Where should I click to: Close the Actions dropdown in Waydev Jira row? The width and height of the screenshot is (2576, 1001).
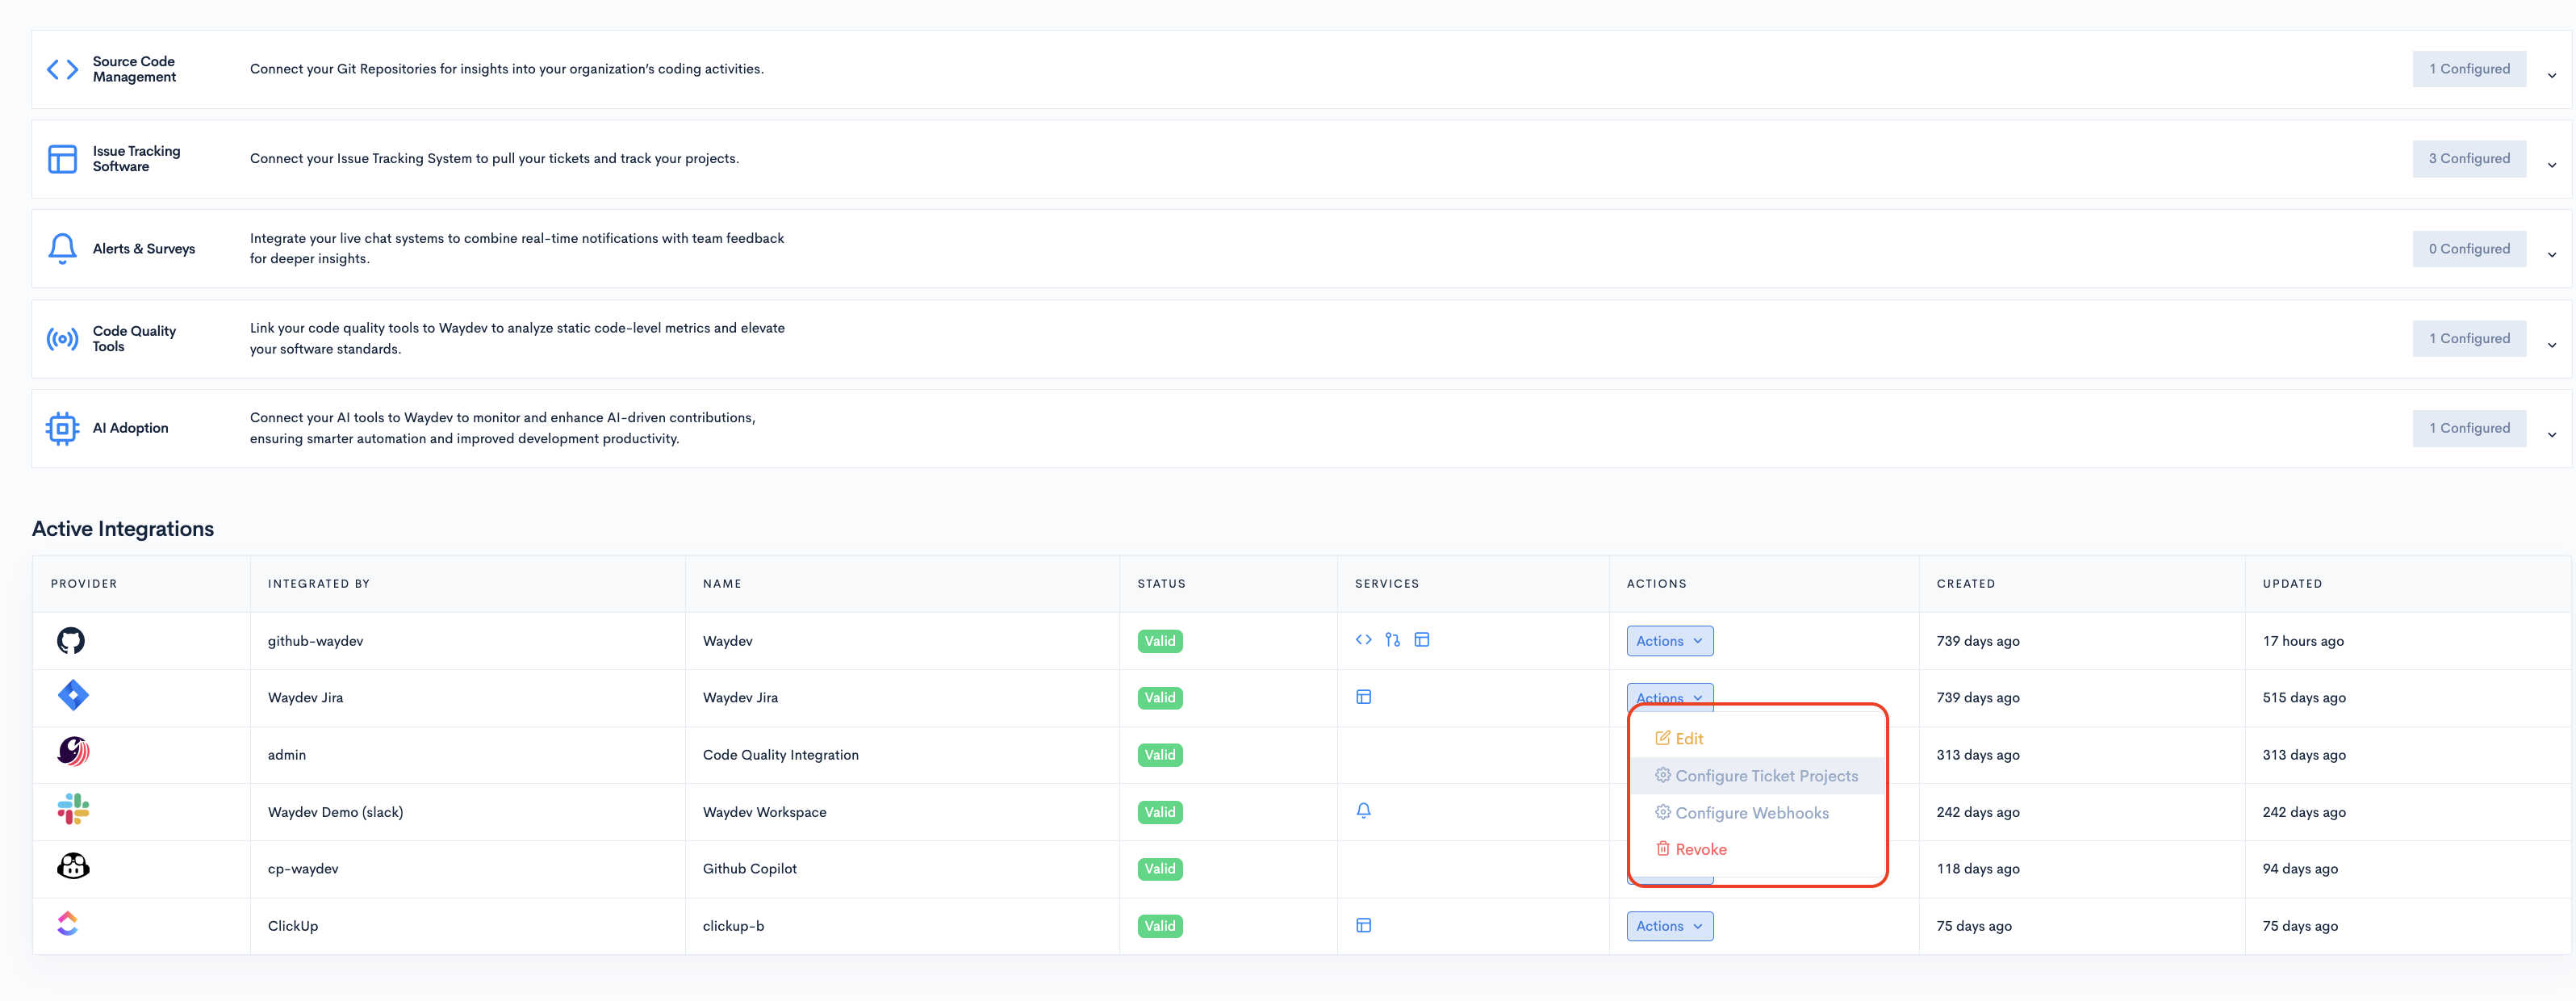click(1669, 695)
